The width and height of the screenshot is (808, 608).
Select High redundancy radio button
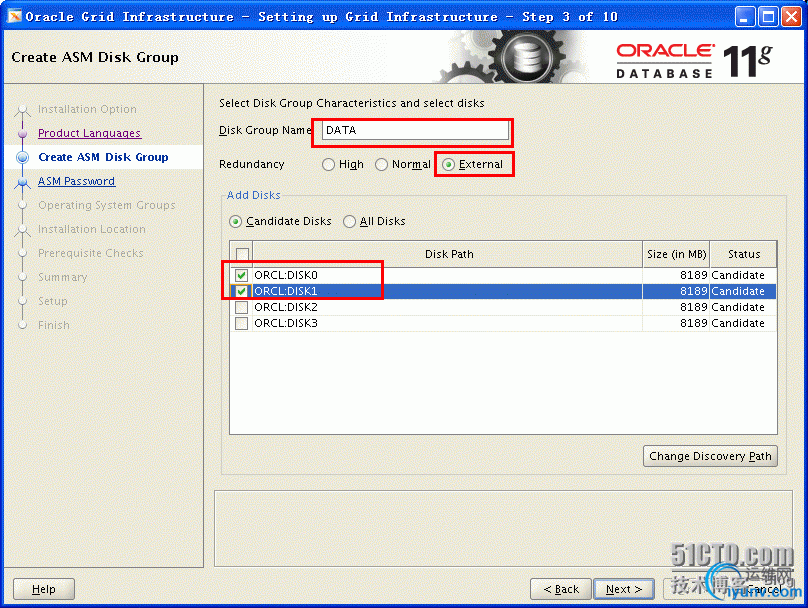click(328, 164)
